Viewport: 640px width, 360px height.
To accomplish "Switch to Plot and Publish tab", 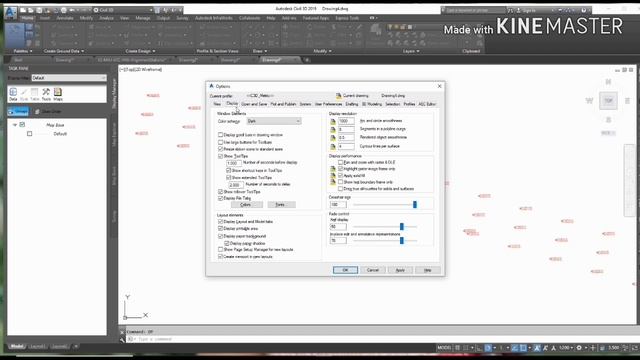I will 283,104.
